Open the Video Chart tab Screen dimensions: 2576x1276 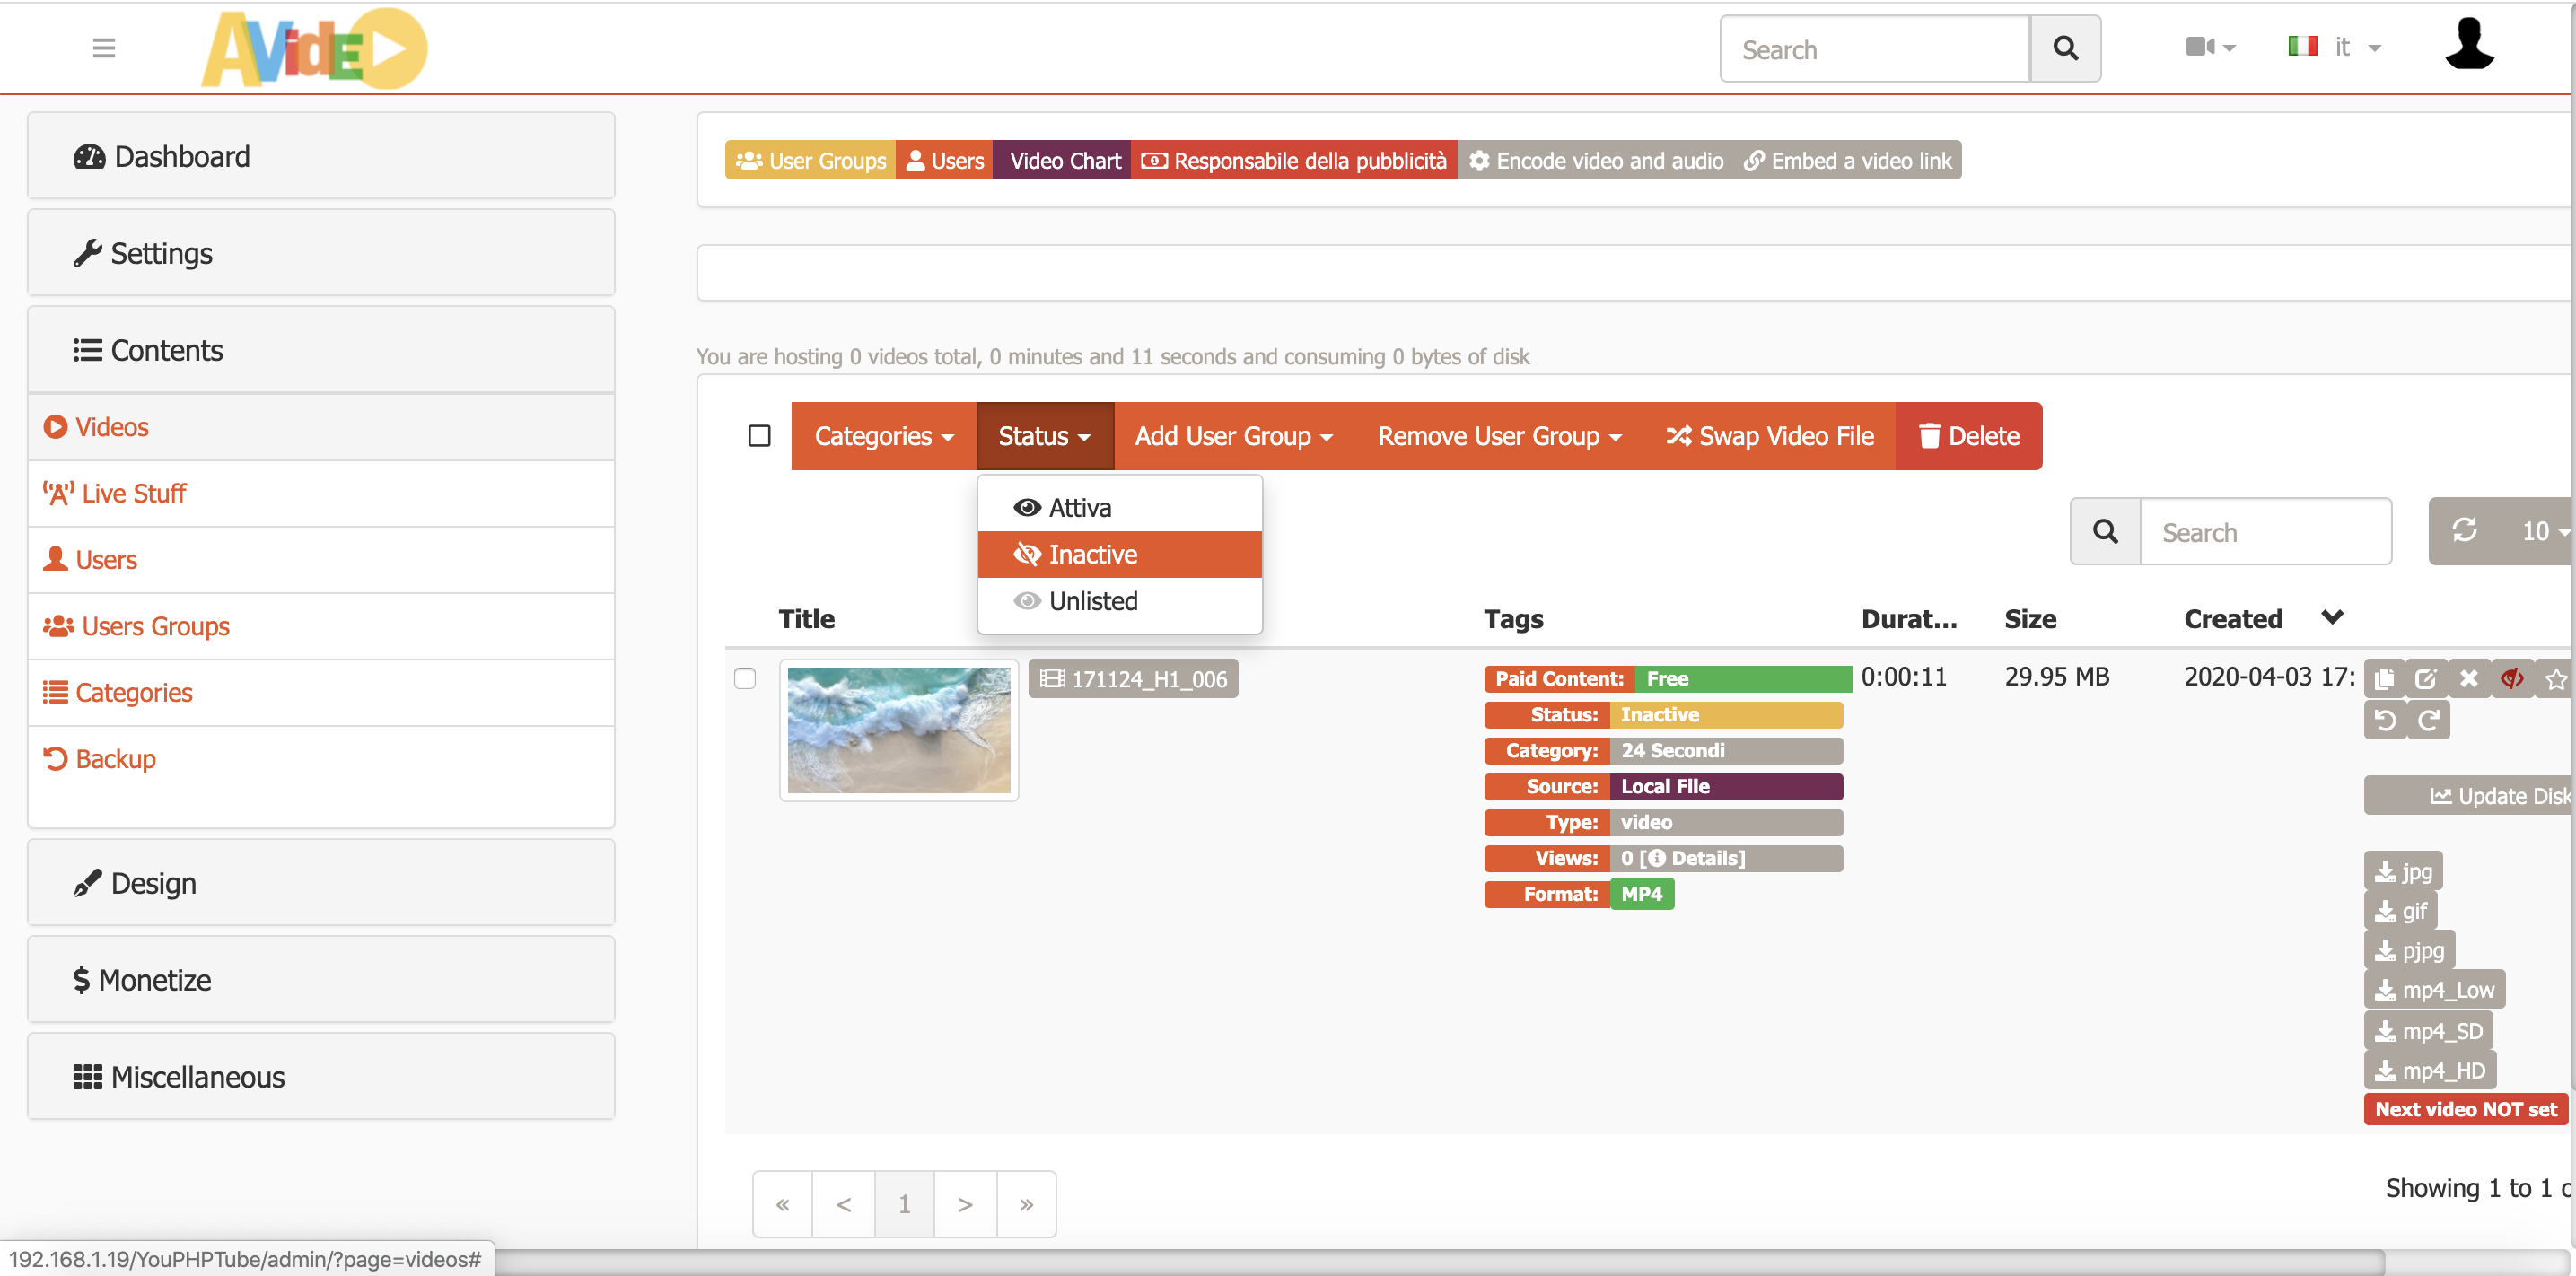pos(1062,160)
